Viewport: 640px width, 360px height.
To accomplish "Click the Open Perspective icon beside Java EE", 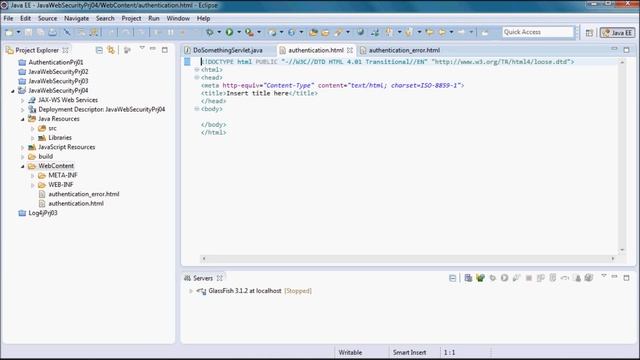I will 589,33.
